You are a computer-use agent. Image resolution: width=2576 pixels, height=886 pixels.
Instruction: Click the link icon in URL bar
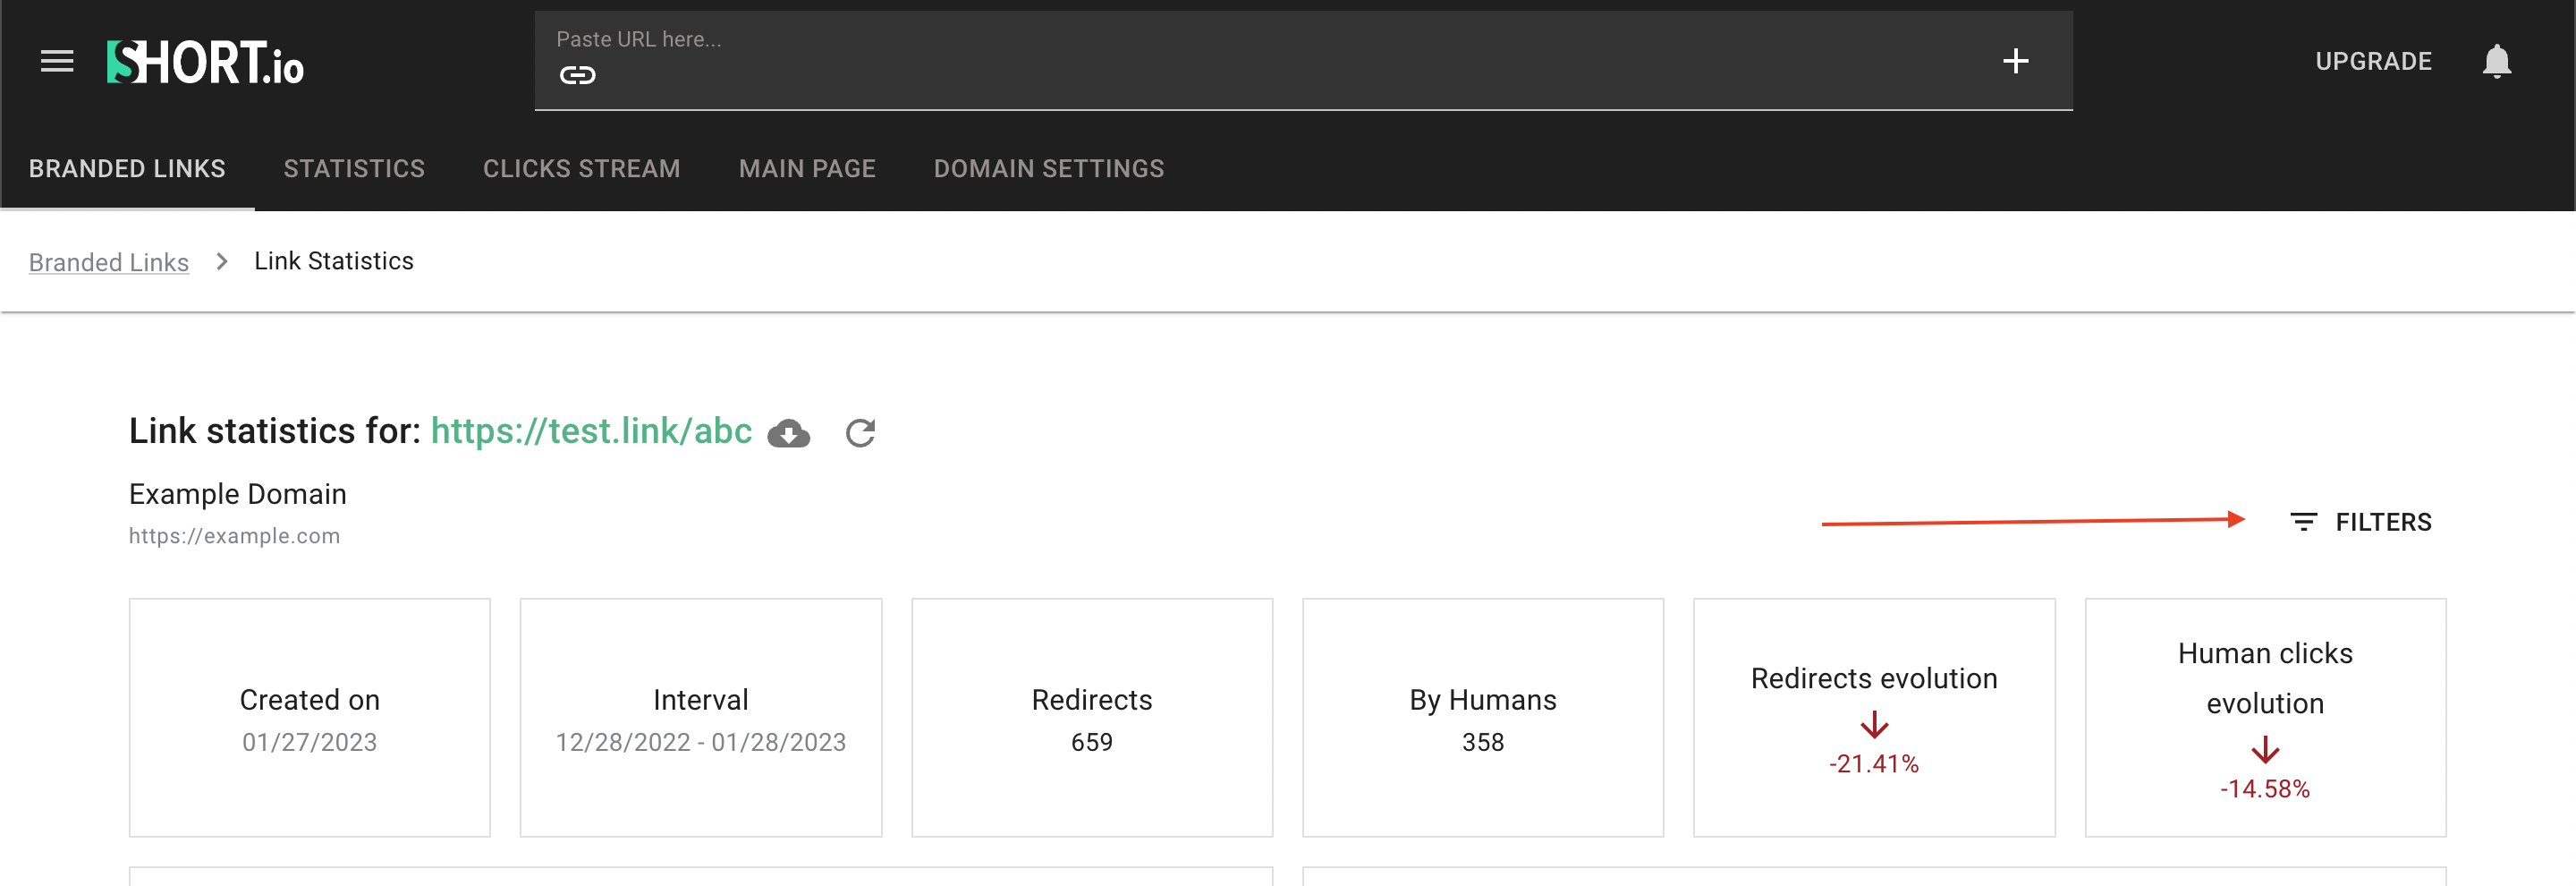coord(577,75)
